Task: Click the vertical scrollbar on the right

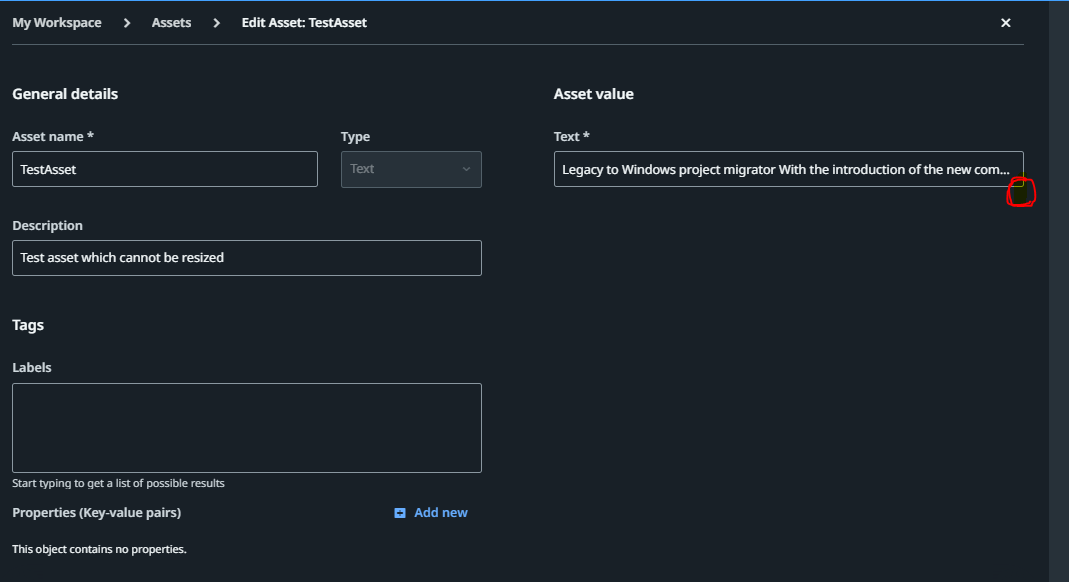Action: coord(1058,290)
